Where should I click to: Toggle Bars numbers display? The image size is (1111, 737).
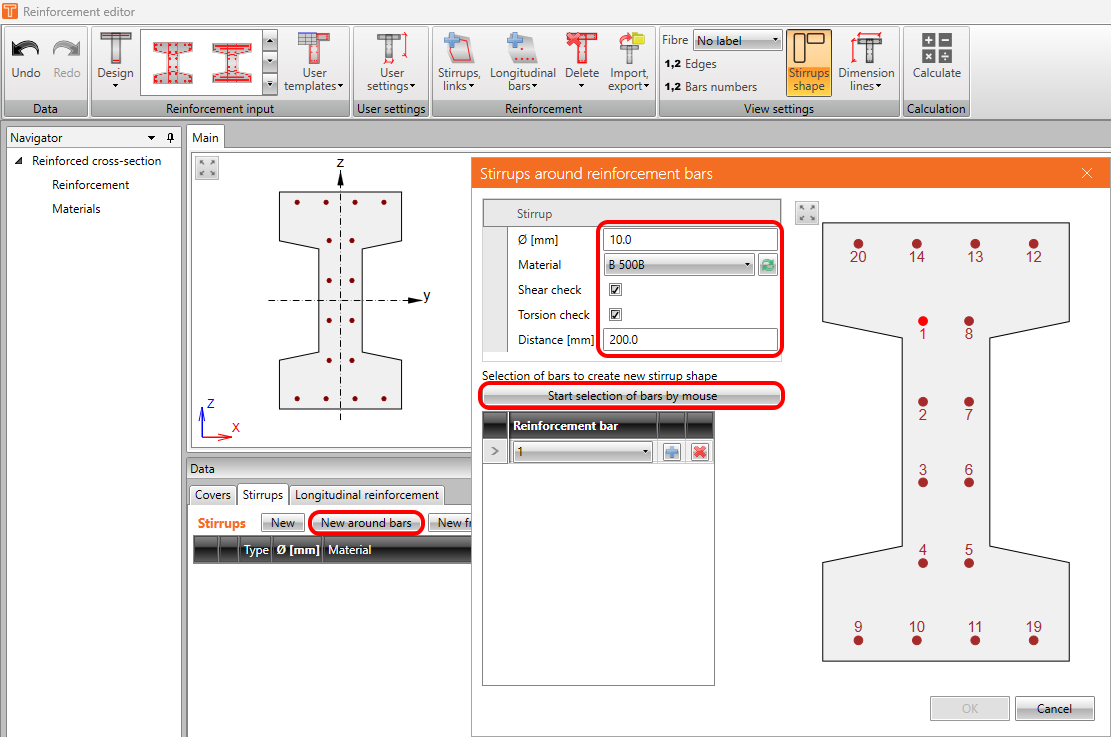point(711,87)
